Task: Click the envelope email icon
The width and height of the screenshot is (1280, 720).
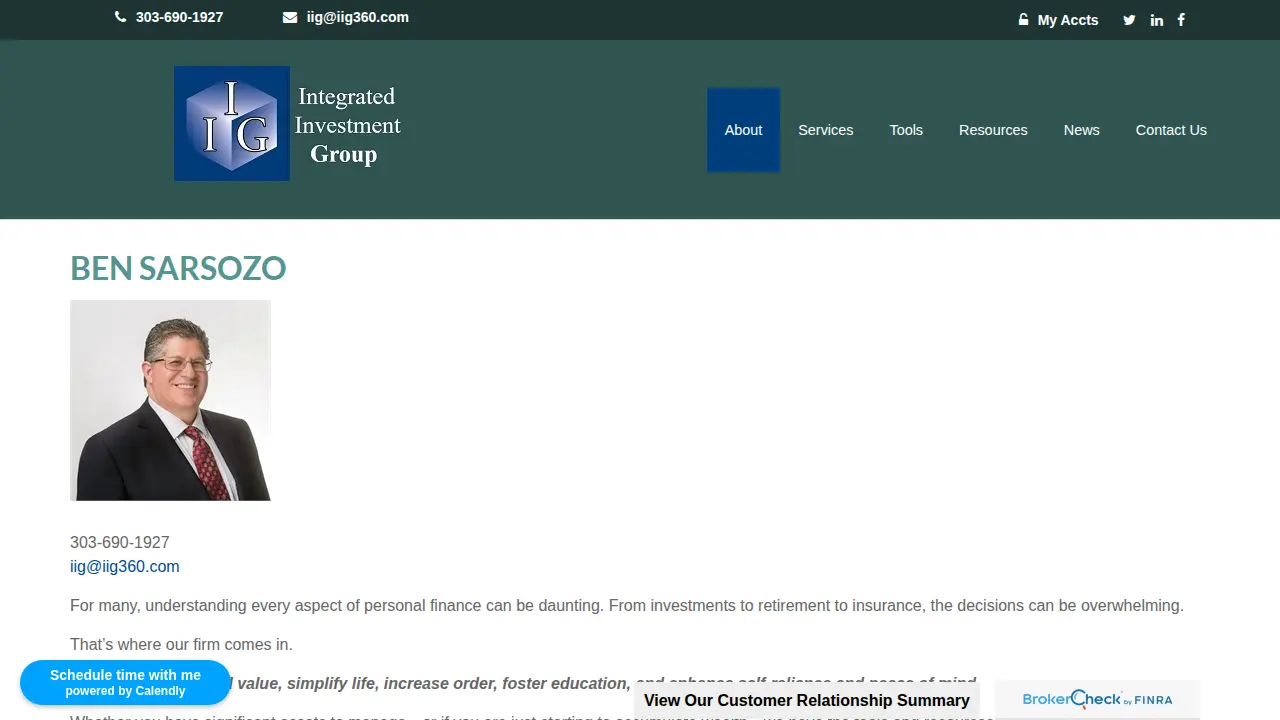Action: [x=290, y=17]
